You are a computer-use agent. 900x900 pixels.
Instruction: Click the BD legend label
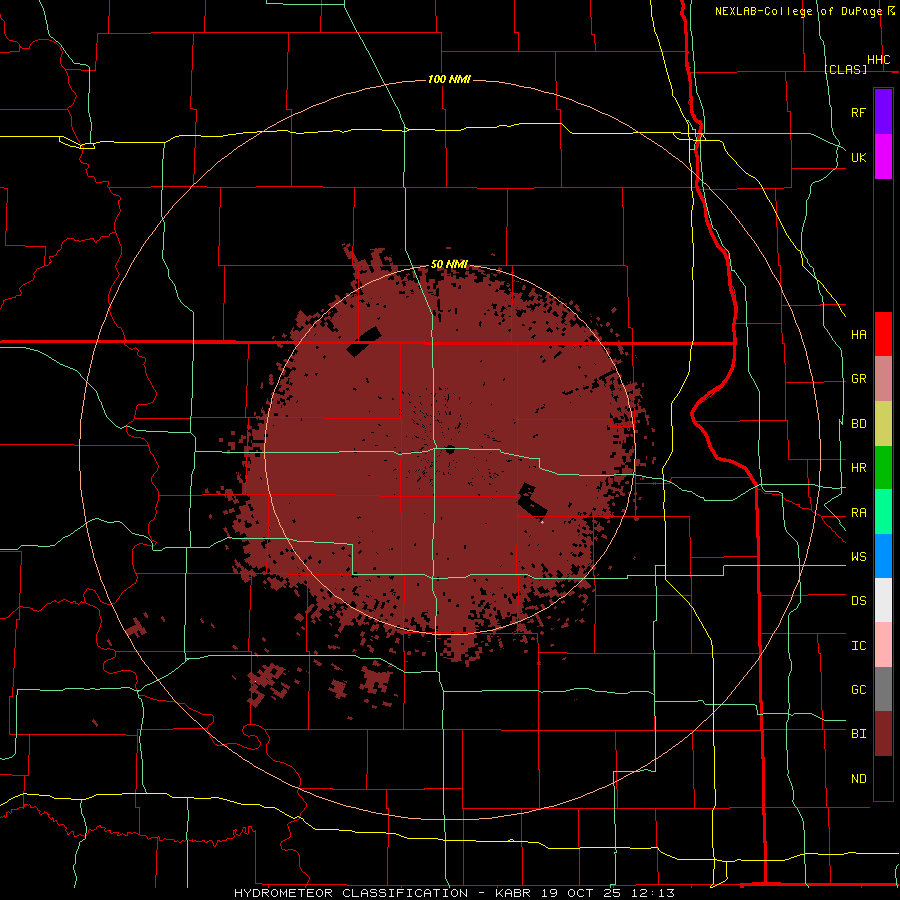(x=858, y=424)
